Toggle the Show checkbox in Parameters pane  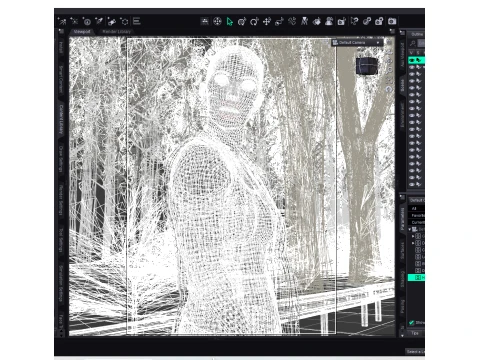coord(412,322)
